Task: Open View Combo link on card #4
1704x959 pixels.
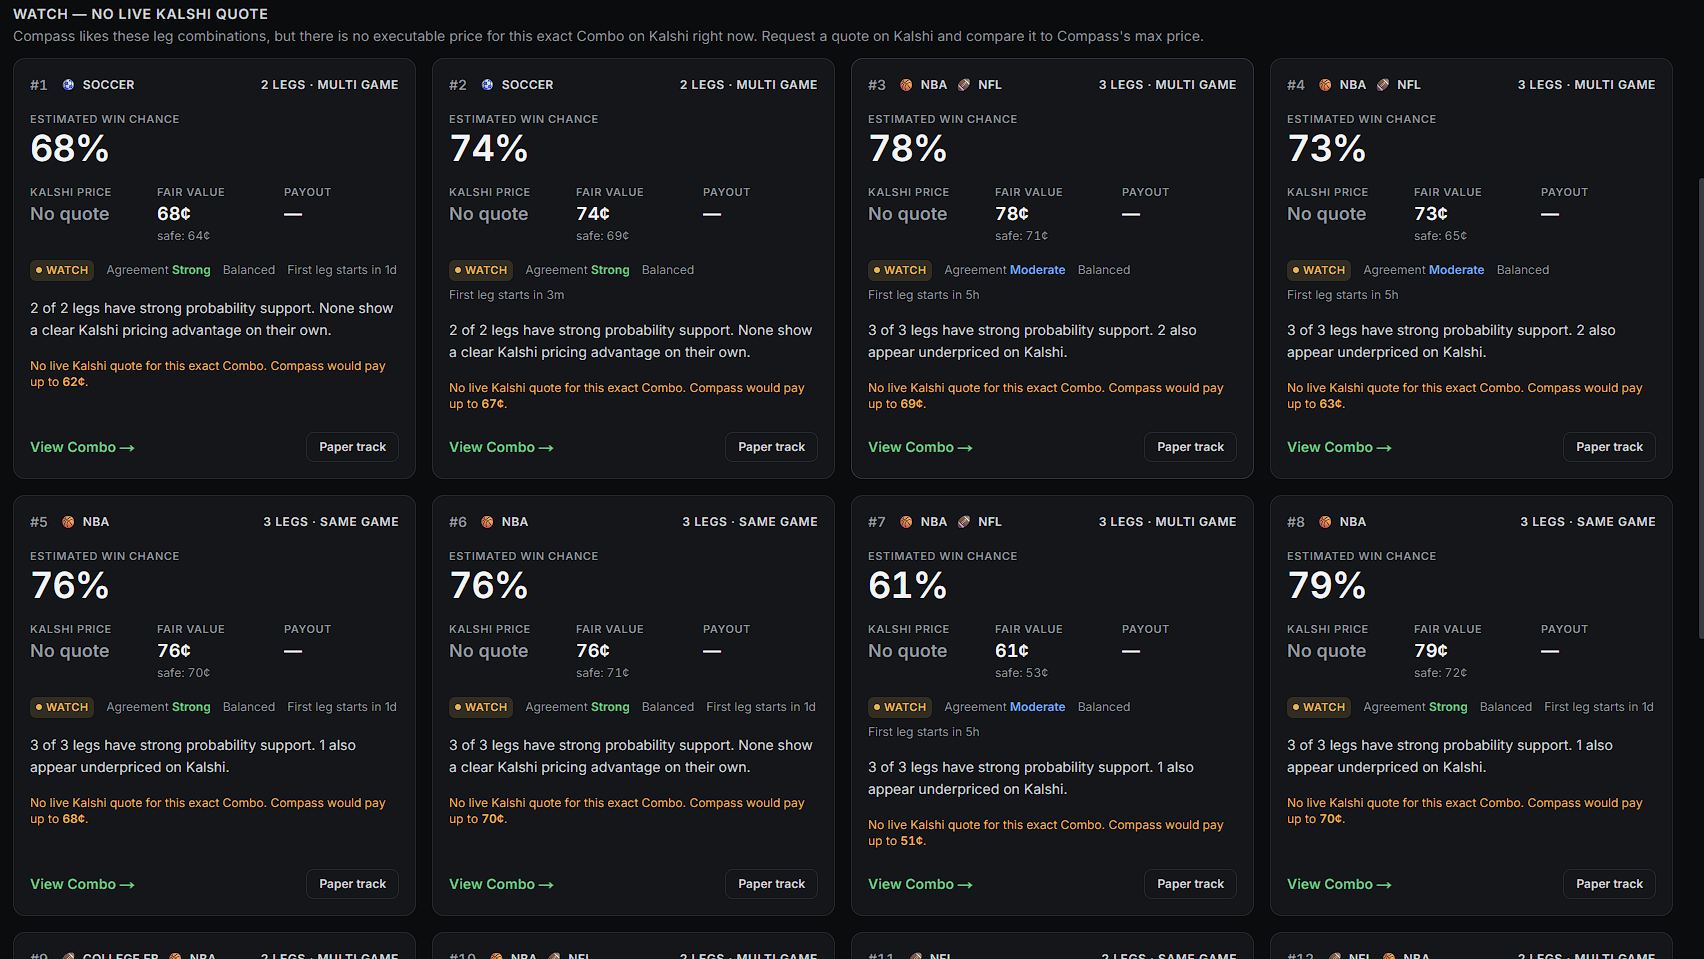Action: 1339,447
